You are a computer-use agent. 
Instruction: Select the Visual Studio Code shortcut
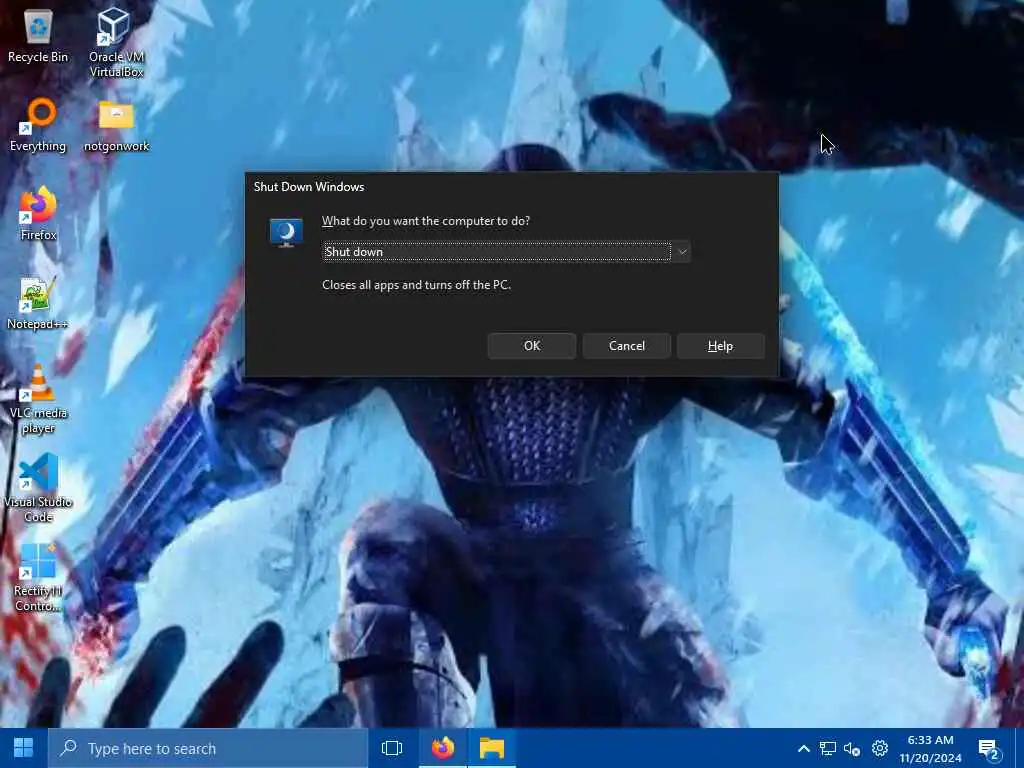coord(38,488)
